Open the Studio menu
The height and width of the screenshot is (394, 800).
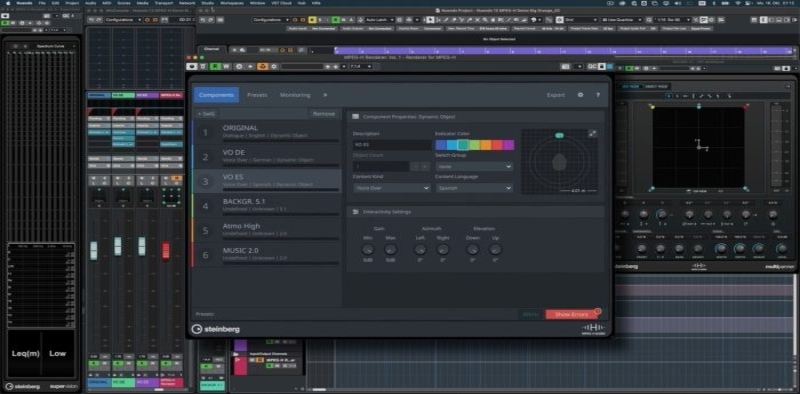tap(208, 3)
